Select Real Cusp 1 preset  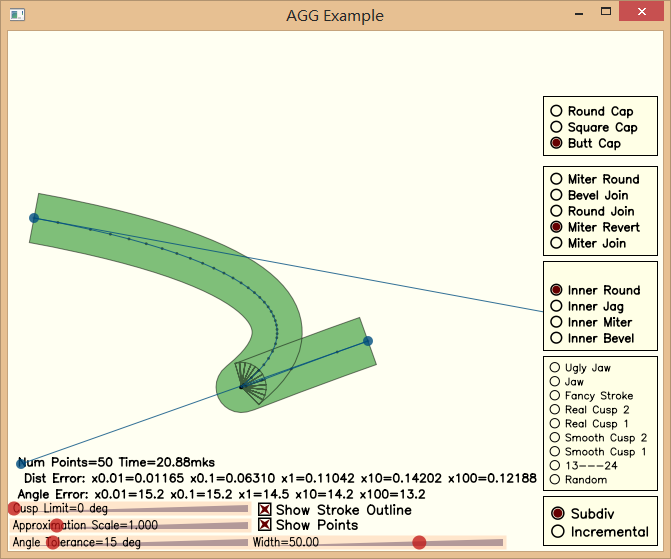[589, 424]
